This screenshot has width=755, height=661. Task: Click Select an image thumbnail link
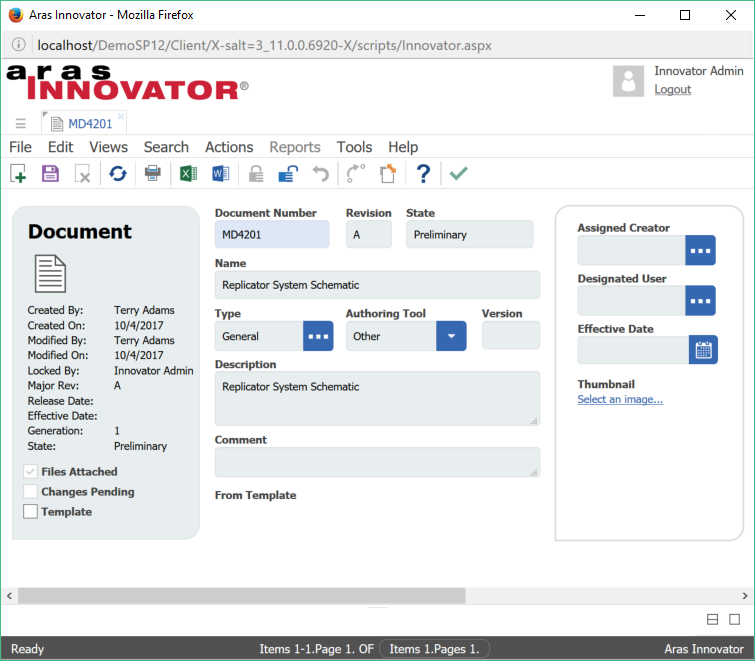click(x=620, y=399)
